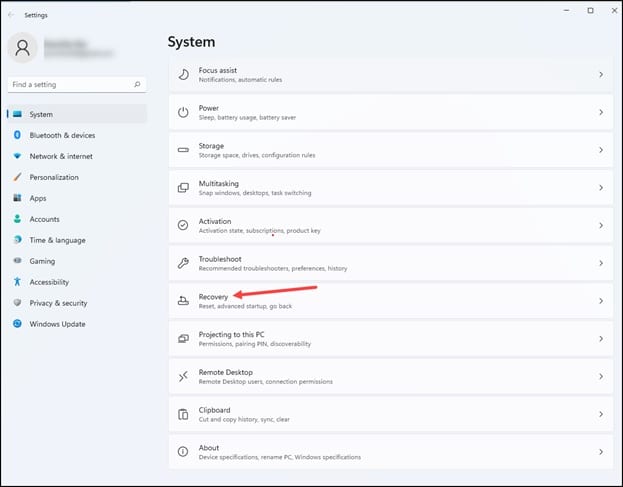
Task: Select Bluetooth & devices in sidebar
Action: (x=62, y=135)
